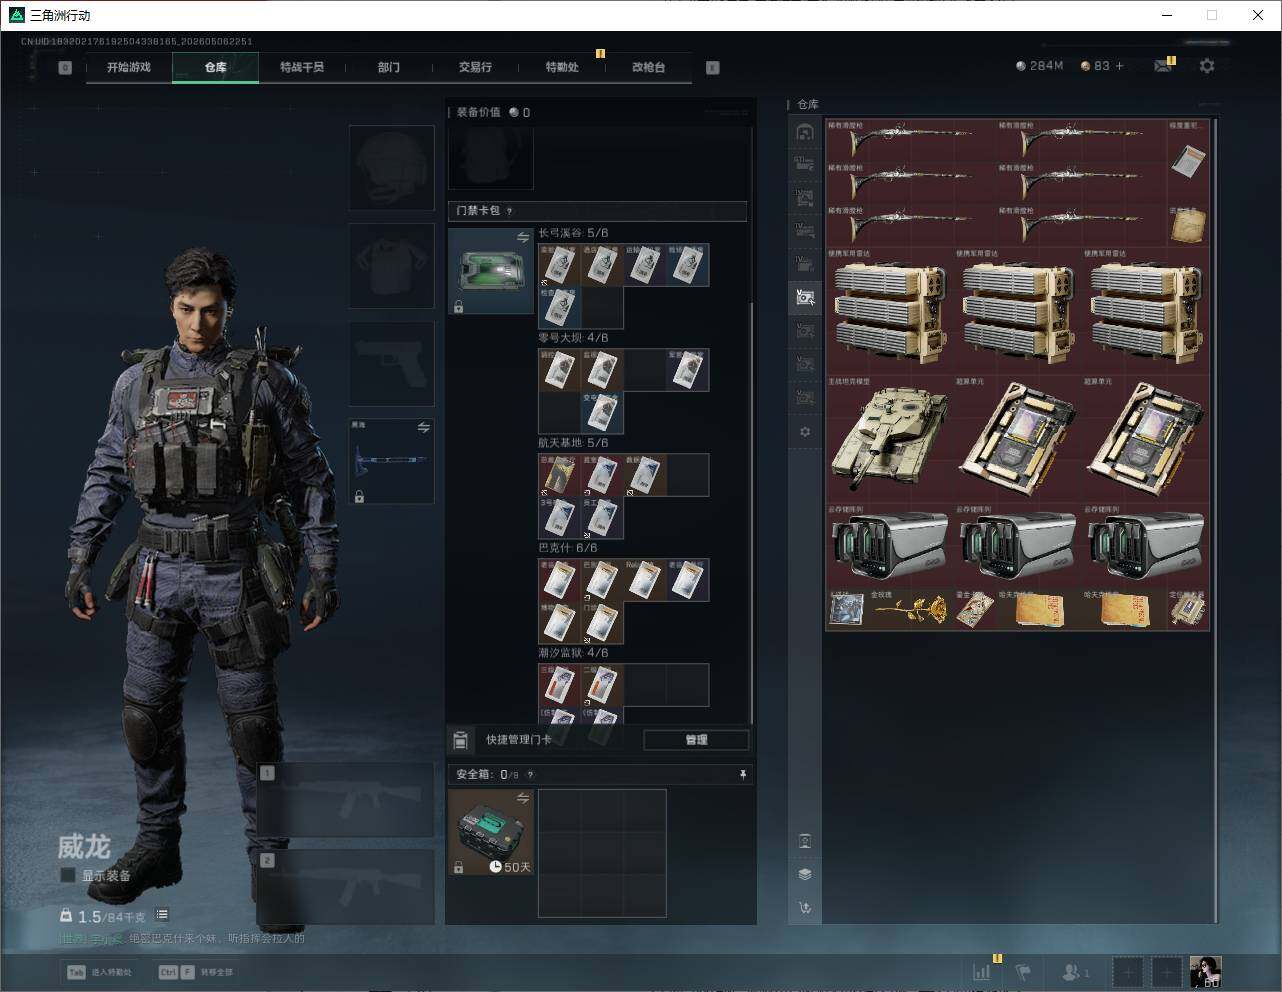Select the first keycard under 航天基地
Screen dimensions: 1282x992
pyautogui.click(x=560, y=475)
